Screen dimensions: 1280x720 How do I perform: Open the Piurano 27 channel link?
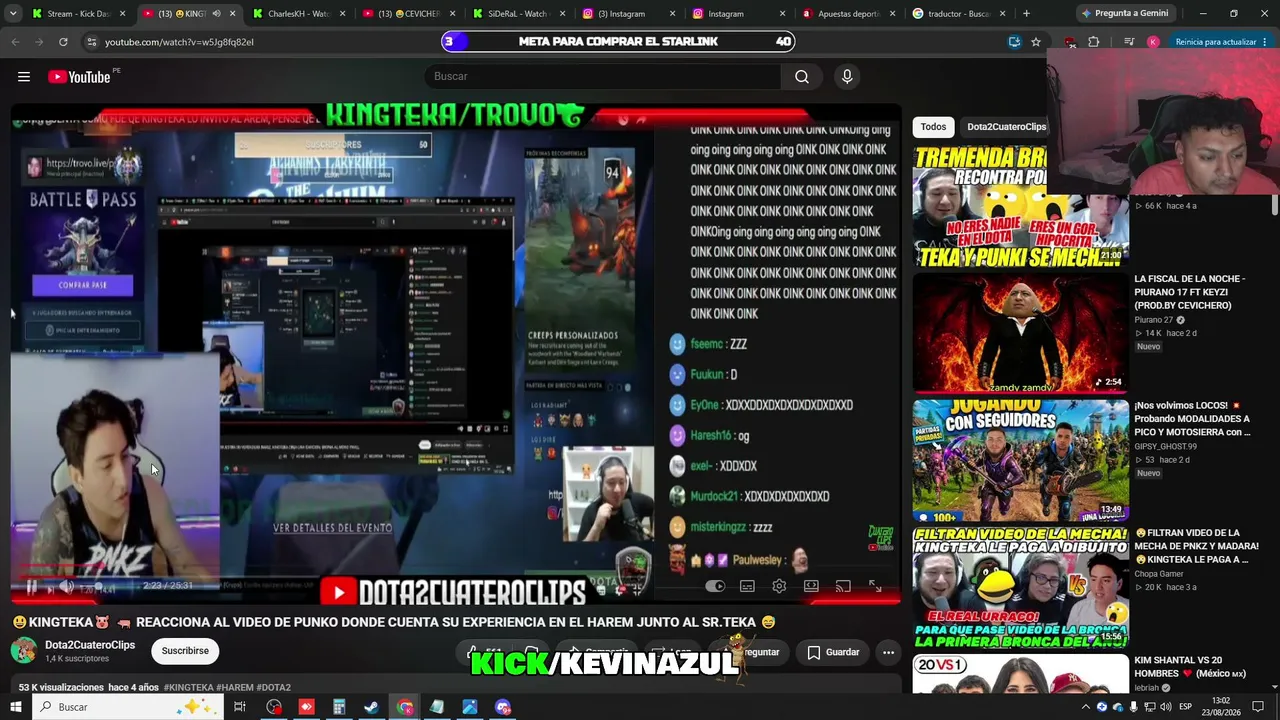pos(1154,320)
